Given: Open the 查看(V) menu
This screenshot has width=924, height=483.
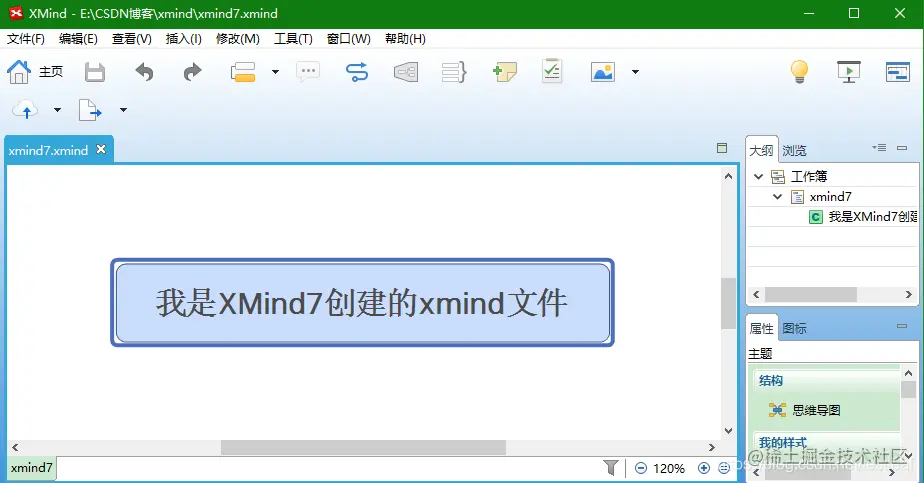Looking at the screenshot, I should coord(132,39).
